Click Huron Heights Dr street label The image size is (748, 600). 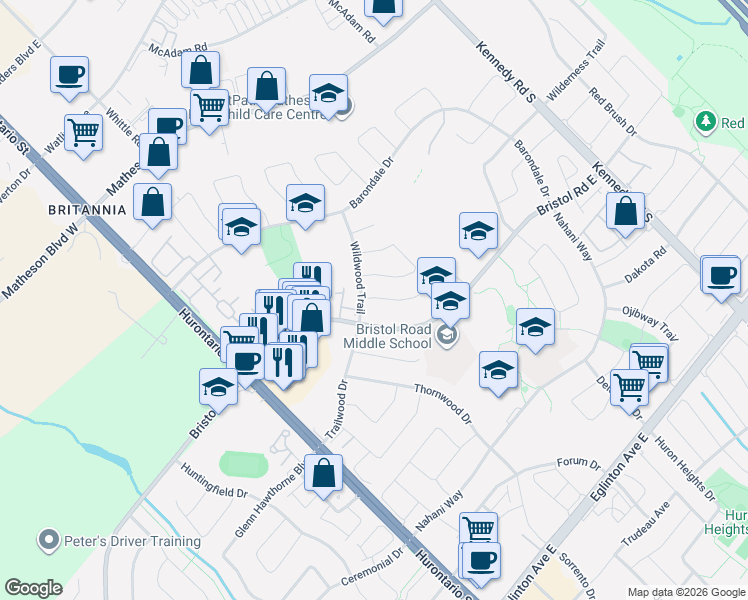point(685,469)
